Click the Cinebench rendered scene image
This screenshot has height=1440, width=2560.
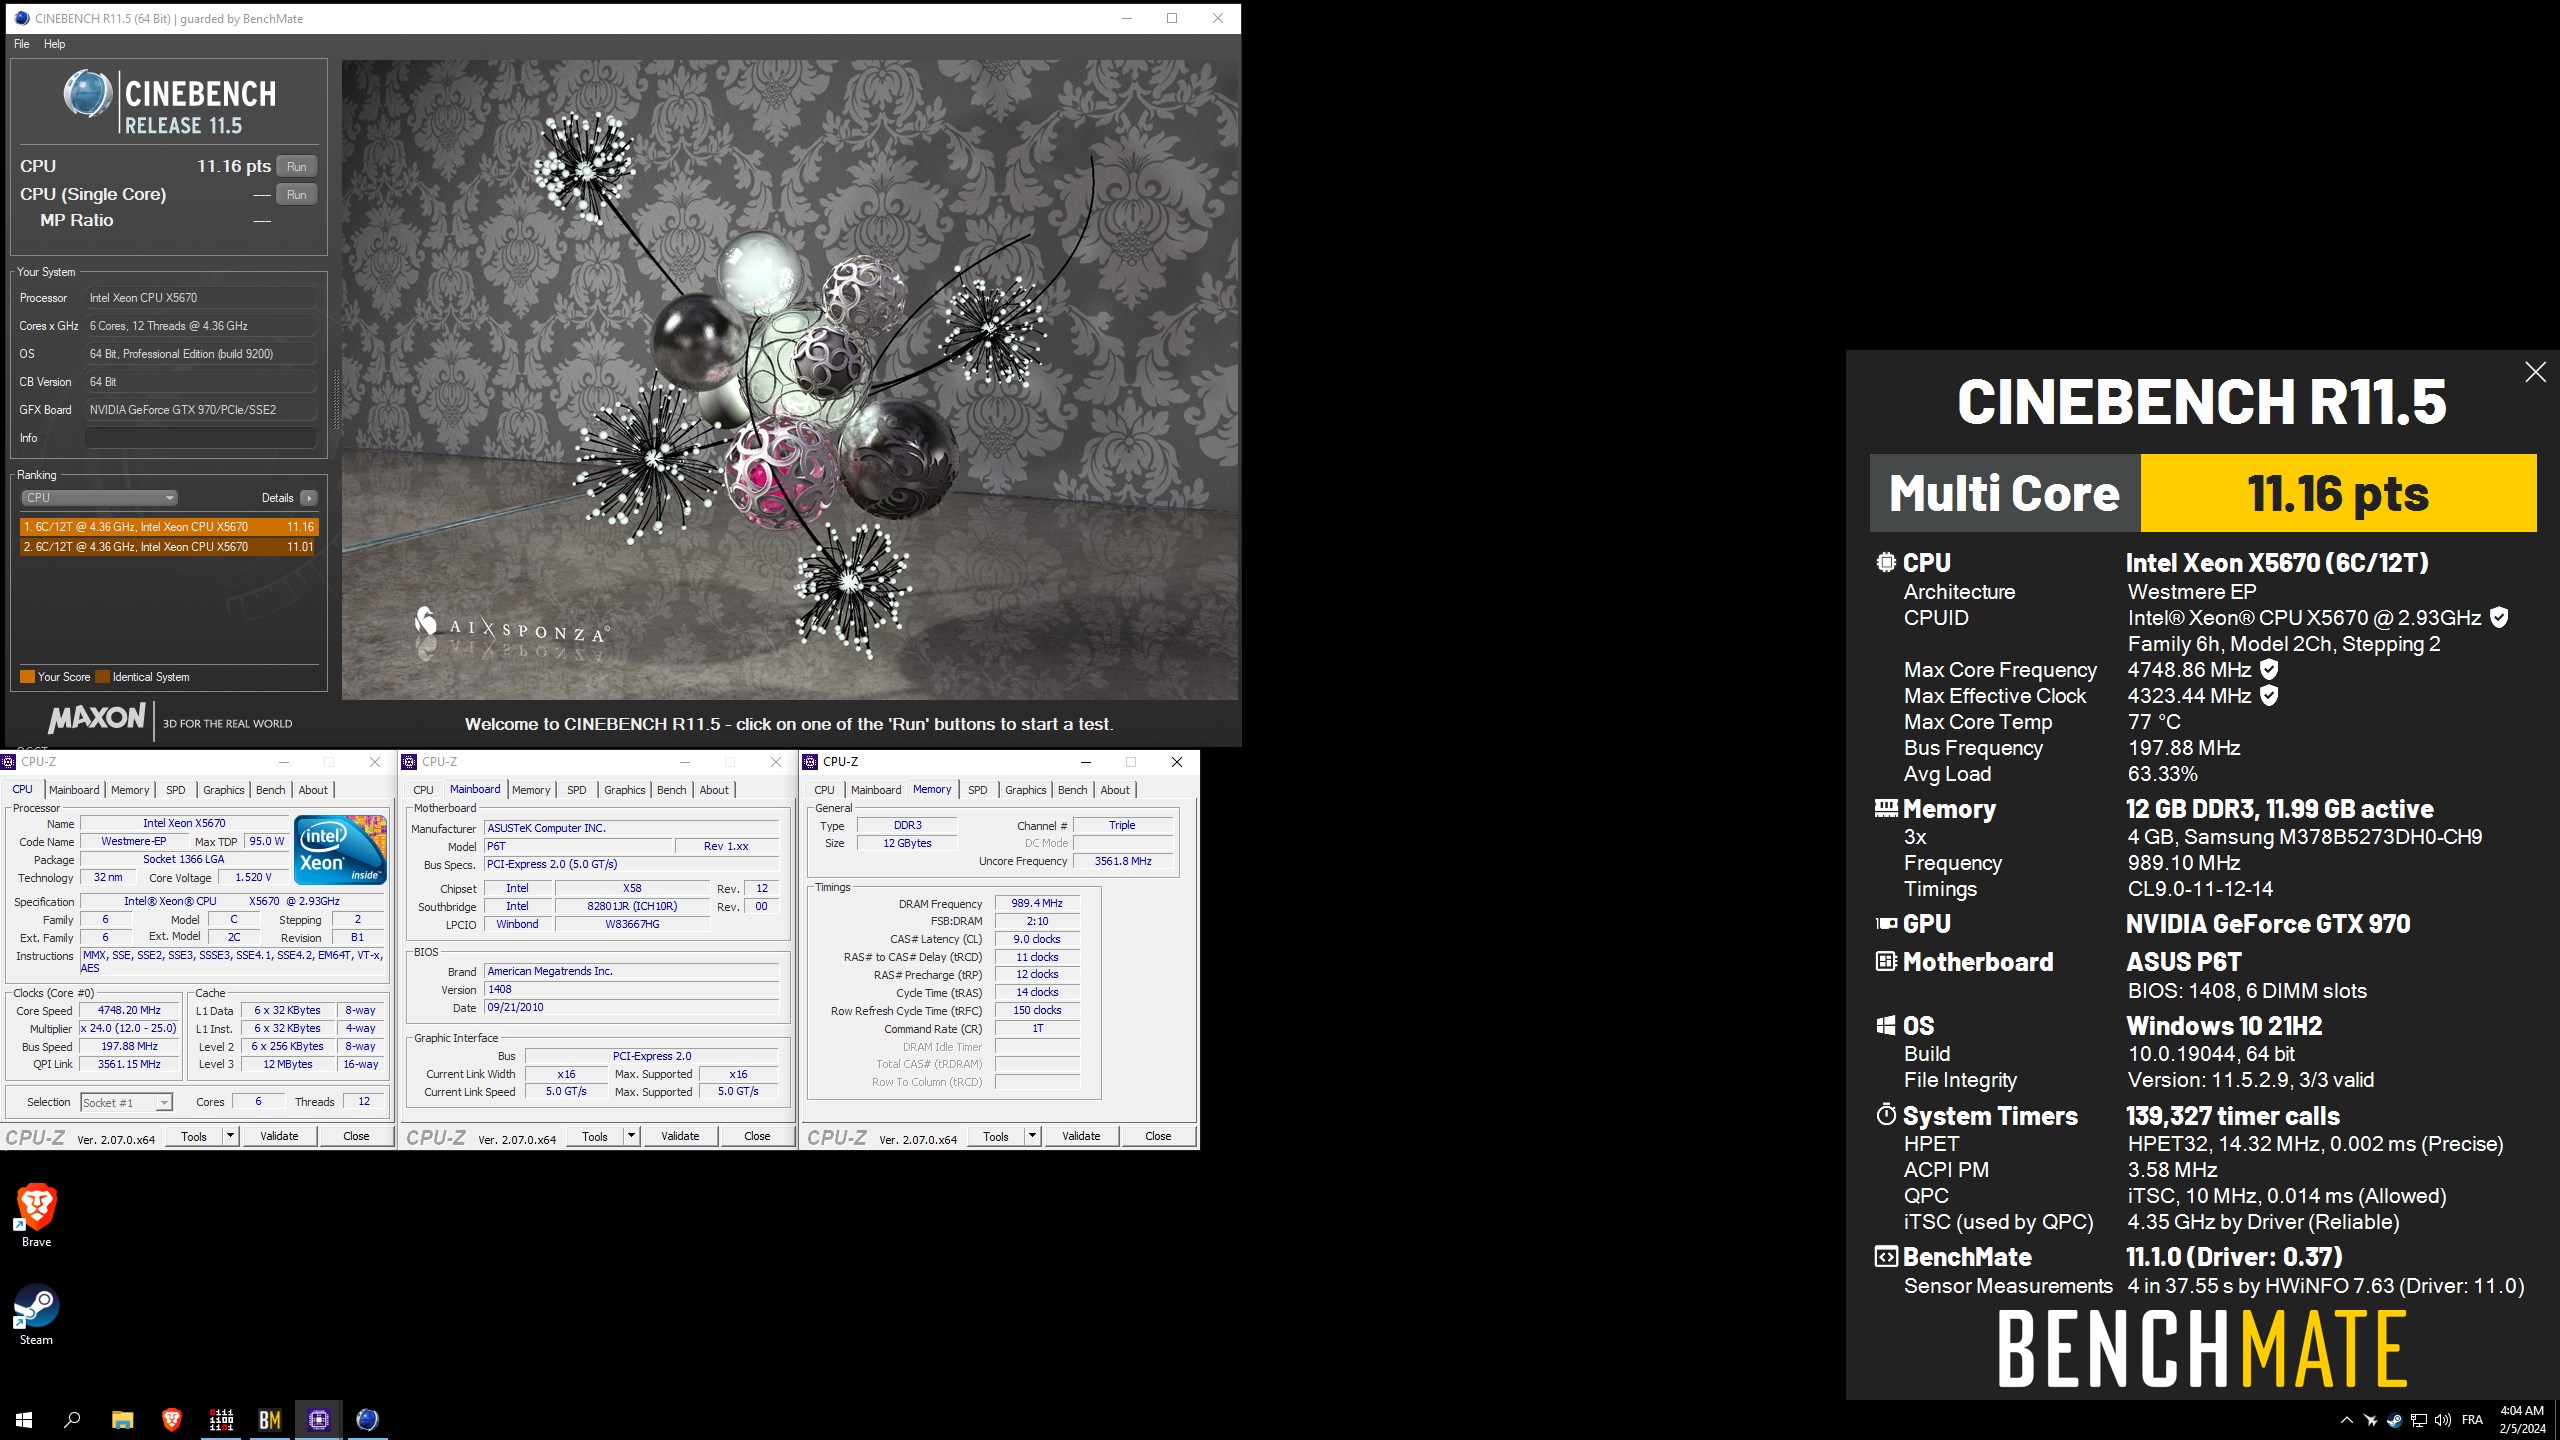pos(790,379)
